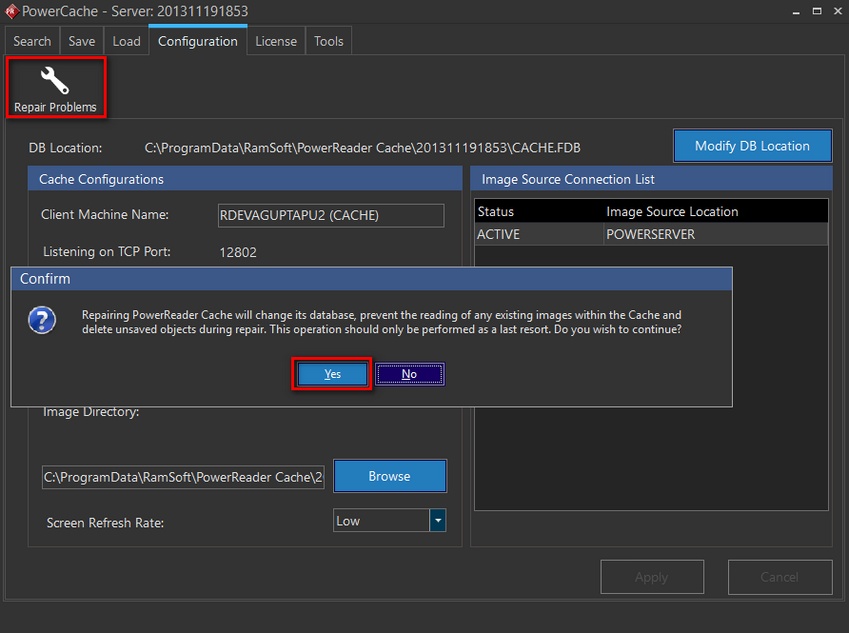Click Browse for the image directory
Viewport: 849px width, 633px height.
pos(389,476)
